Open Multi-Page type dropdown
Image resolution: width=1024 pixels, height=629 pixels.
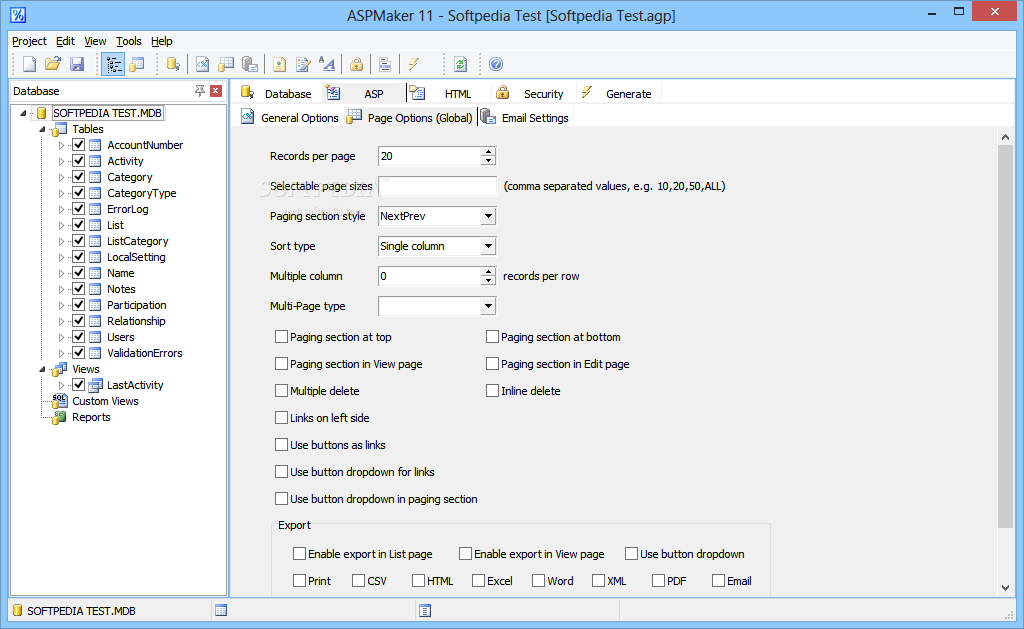pos(488,306)
